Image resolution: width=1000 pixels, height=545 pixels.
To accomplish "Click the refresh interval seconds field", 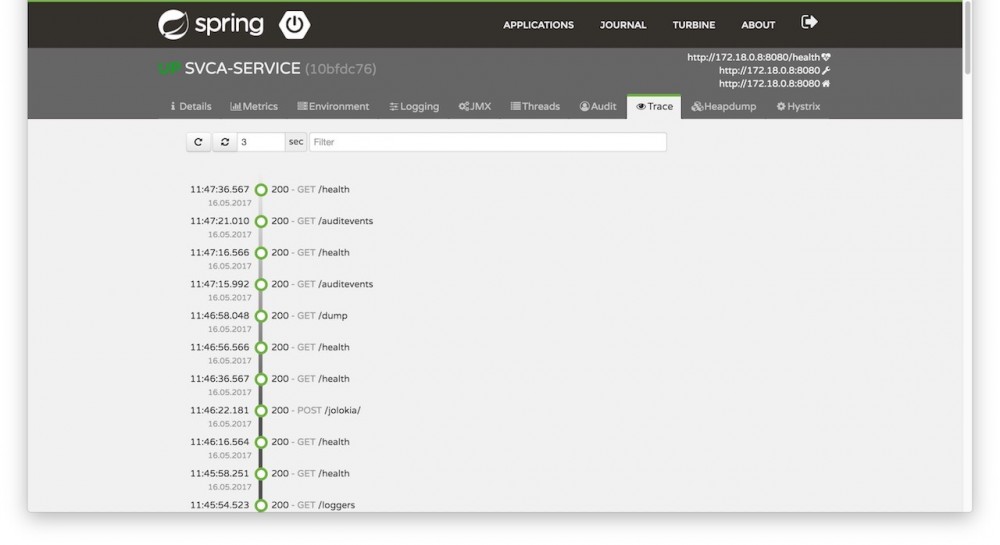I will [x=260, y=142].
